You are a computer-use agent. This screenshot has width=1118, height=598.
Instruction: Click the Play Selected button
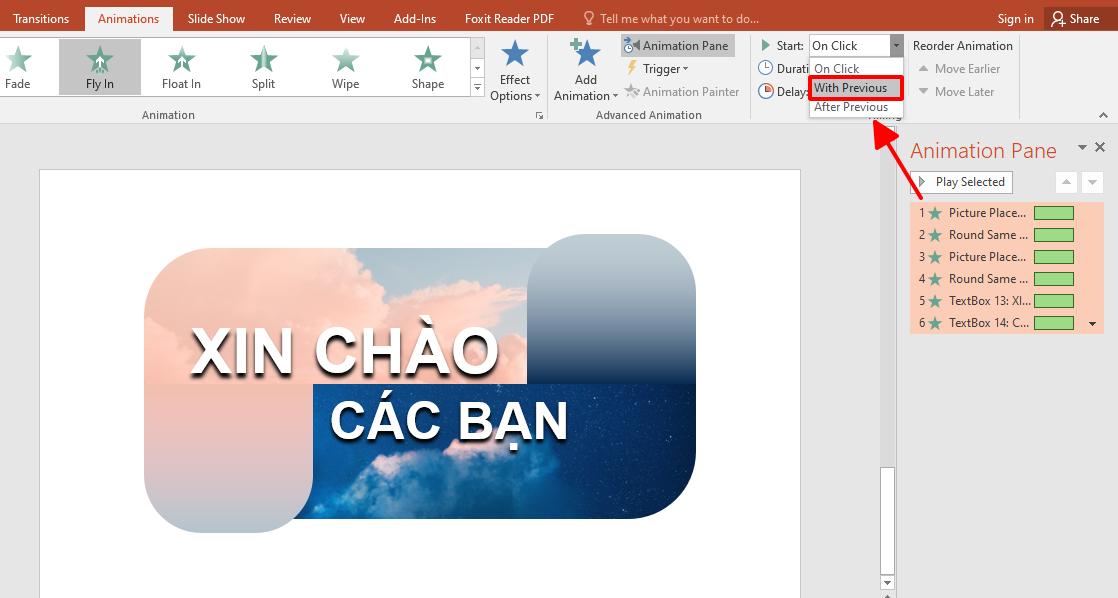(x=962, y=182)
